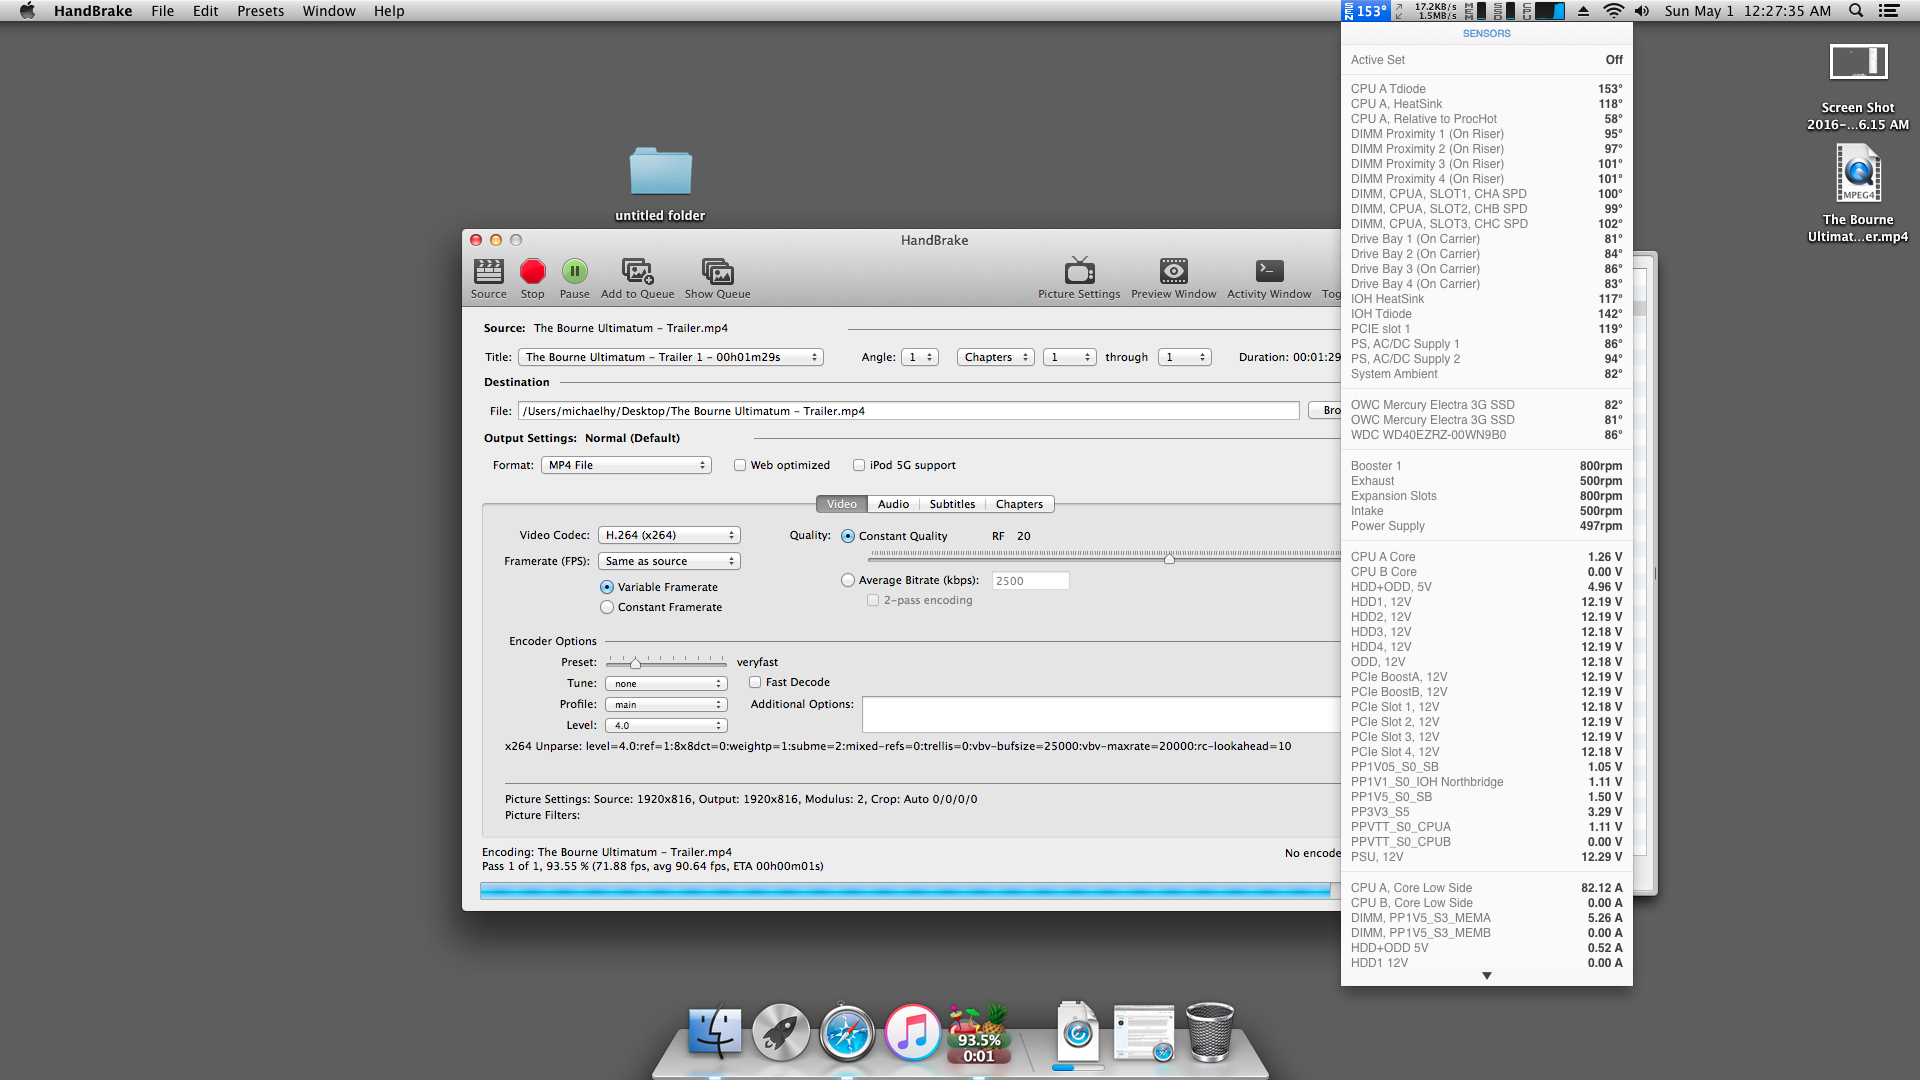Image resolution: width=1920 pixels, height=1080 pixels.
Task: Open the Format MP4 File dropdown
Action: pyautogui.click(x=626, y=465)
